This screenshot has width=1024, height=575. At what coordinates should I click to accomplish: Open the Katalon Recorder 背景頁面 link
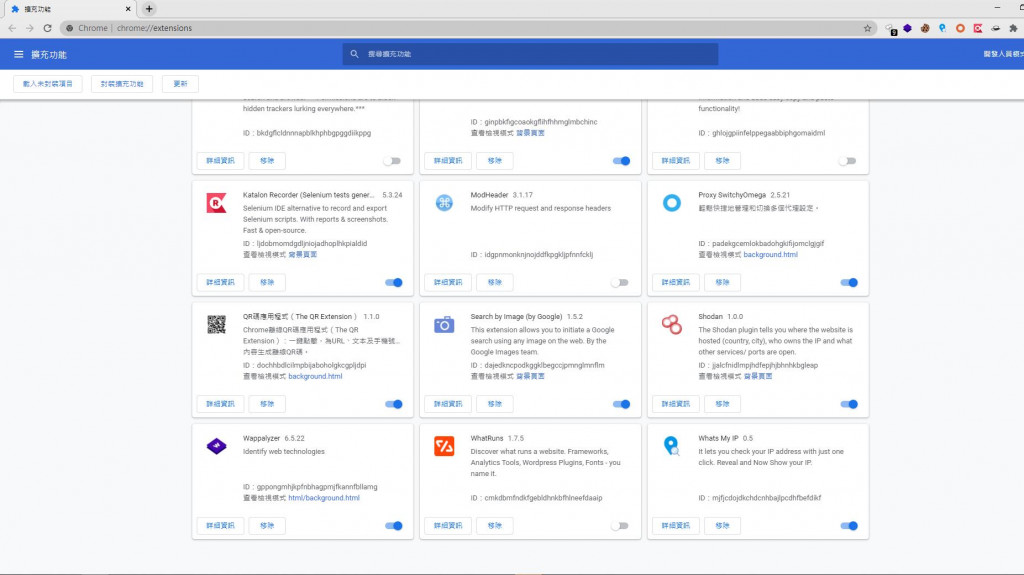click(302, 255)
